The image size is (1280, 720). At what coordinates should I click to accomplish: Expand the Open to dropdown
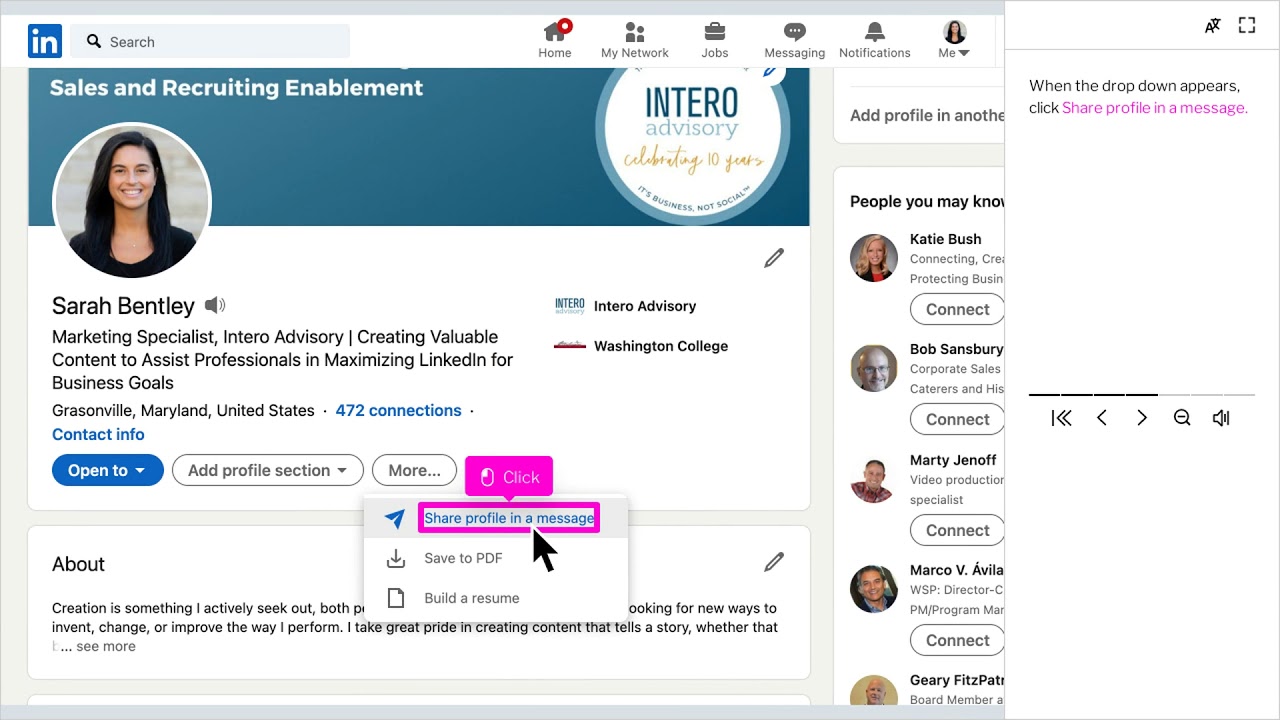[107, 470]
